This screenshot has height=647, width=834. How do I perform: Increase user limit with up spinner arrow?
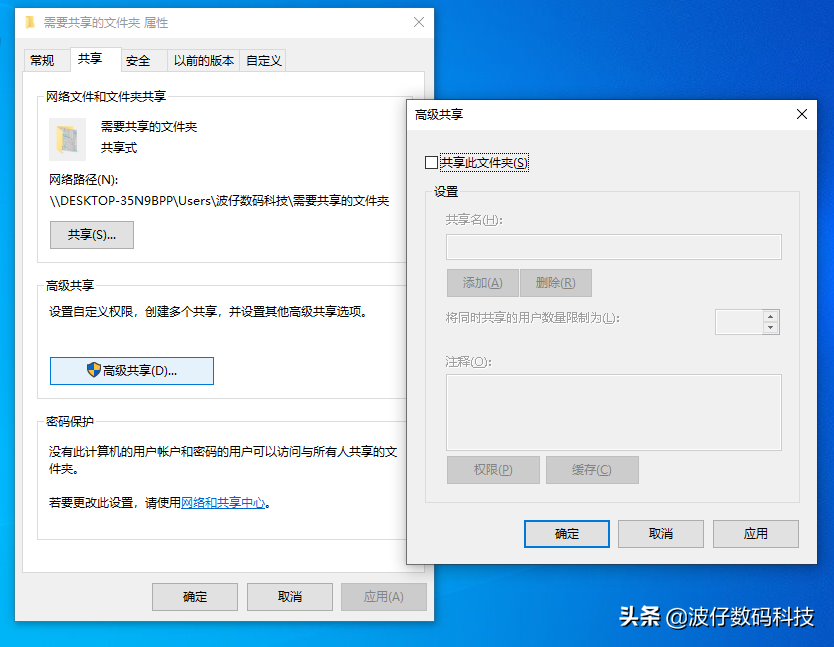[x=771, y=316]
